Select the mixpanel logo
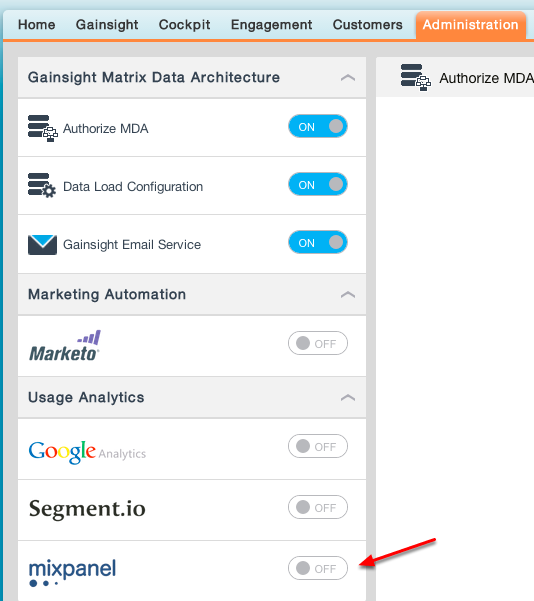This screenshot has height=601, width=534. (72, 572)
